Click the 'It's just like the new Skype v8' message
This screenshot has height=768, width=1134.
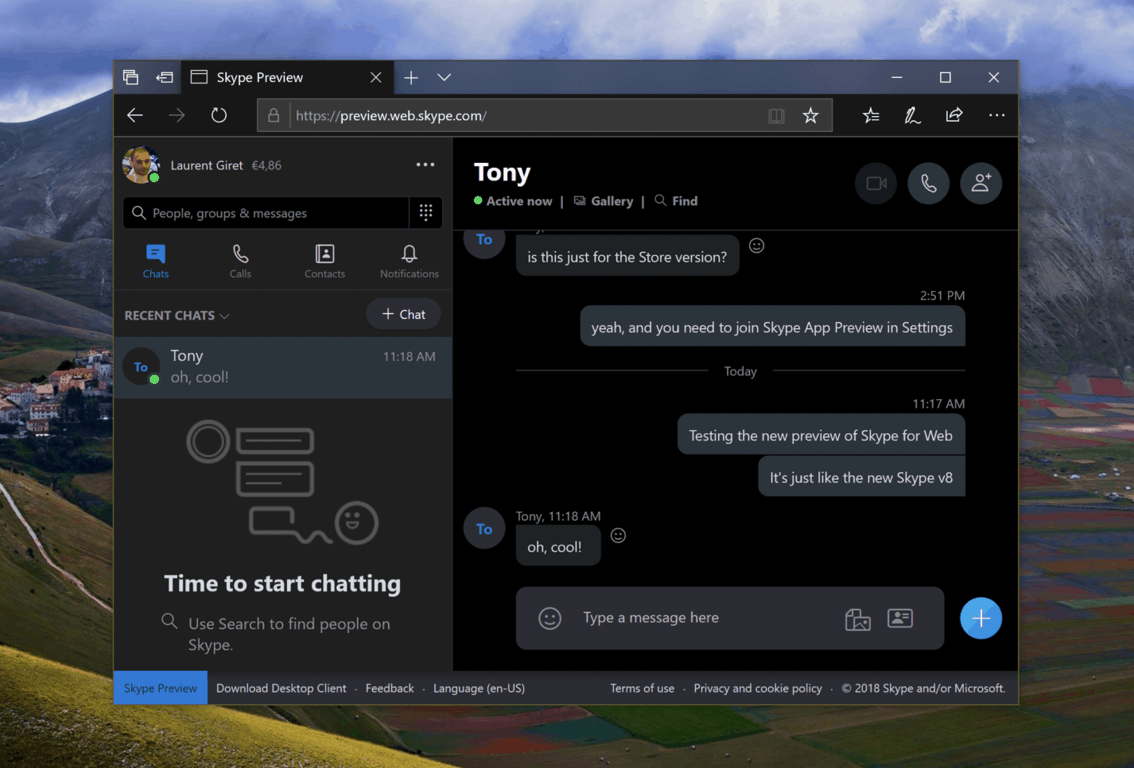click(x=861, y=477)
